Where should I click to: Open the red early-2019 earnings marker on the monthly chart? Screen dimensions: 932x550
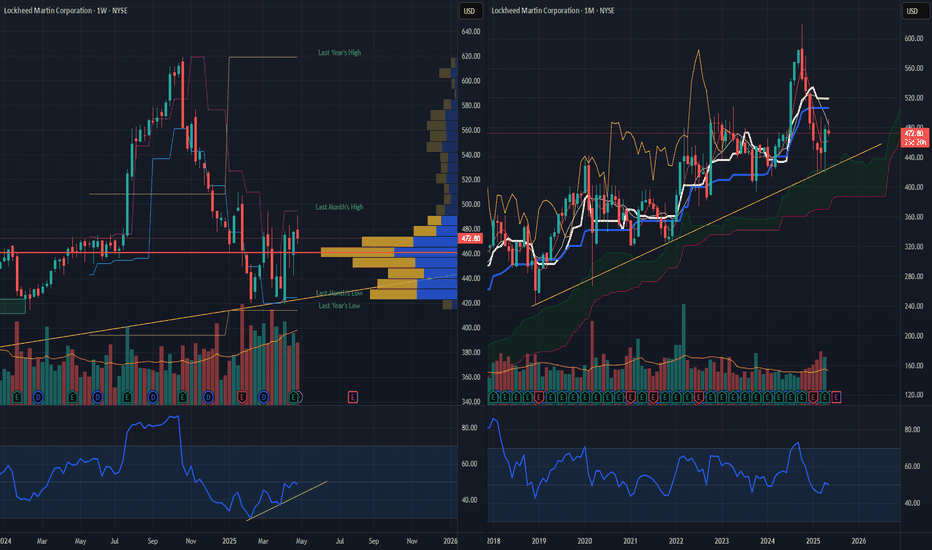[539, 397]
